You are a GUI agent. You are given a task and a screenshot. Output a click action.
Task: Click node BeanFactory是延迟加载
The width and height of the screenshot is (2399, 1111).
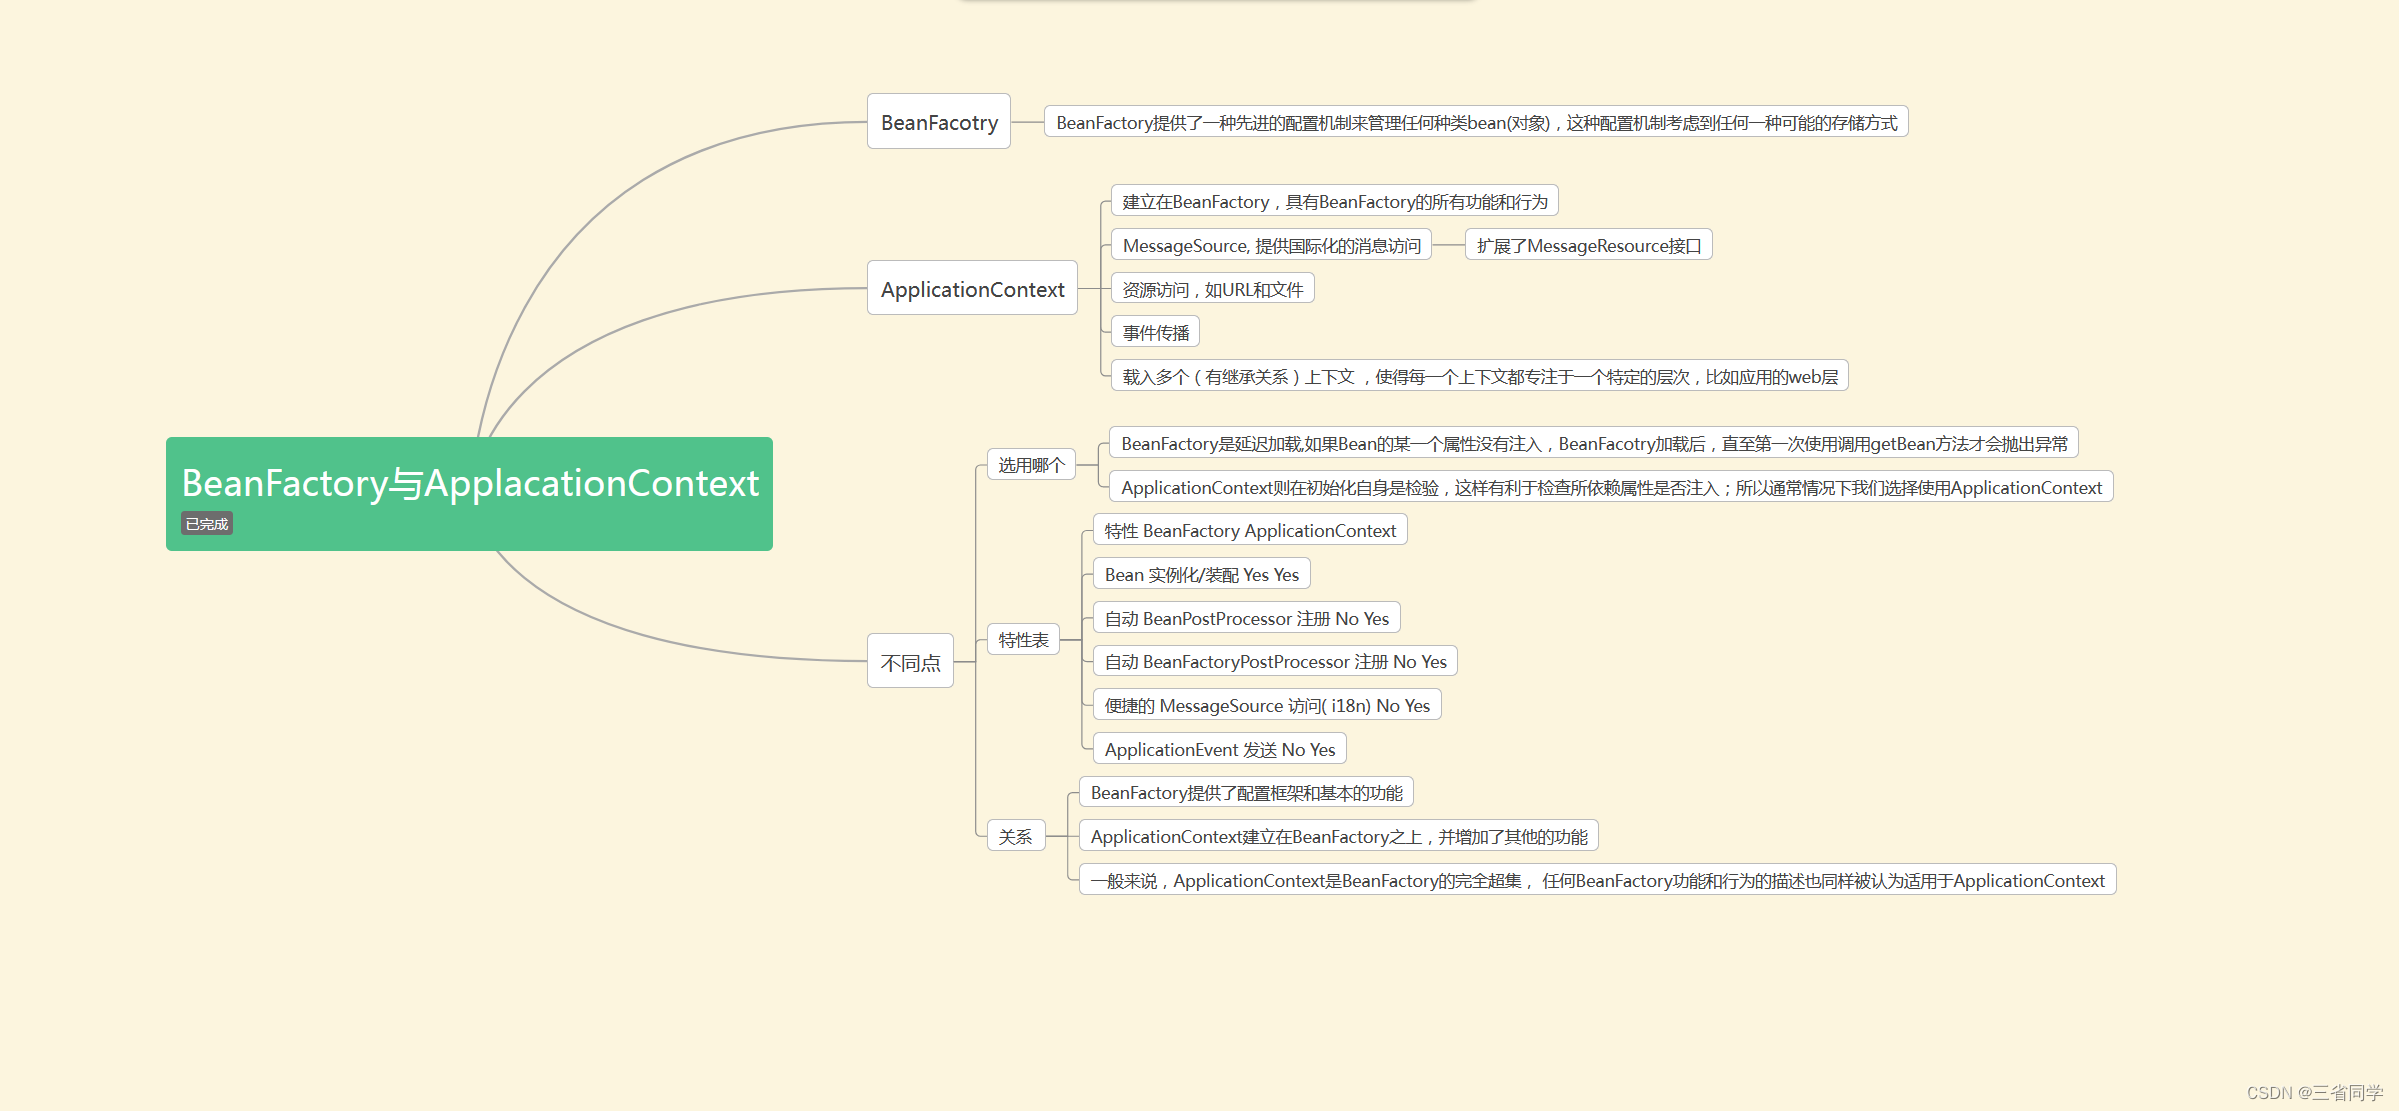coord(1594,443)
